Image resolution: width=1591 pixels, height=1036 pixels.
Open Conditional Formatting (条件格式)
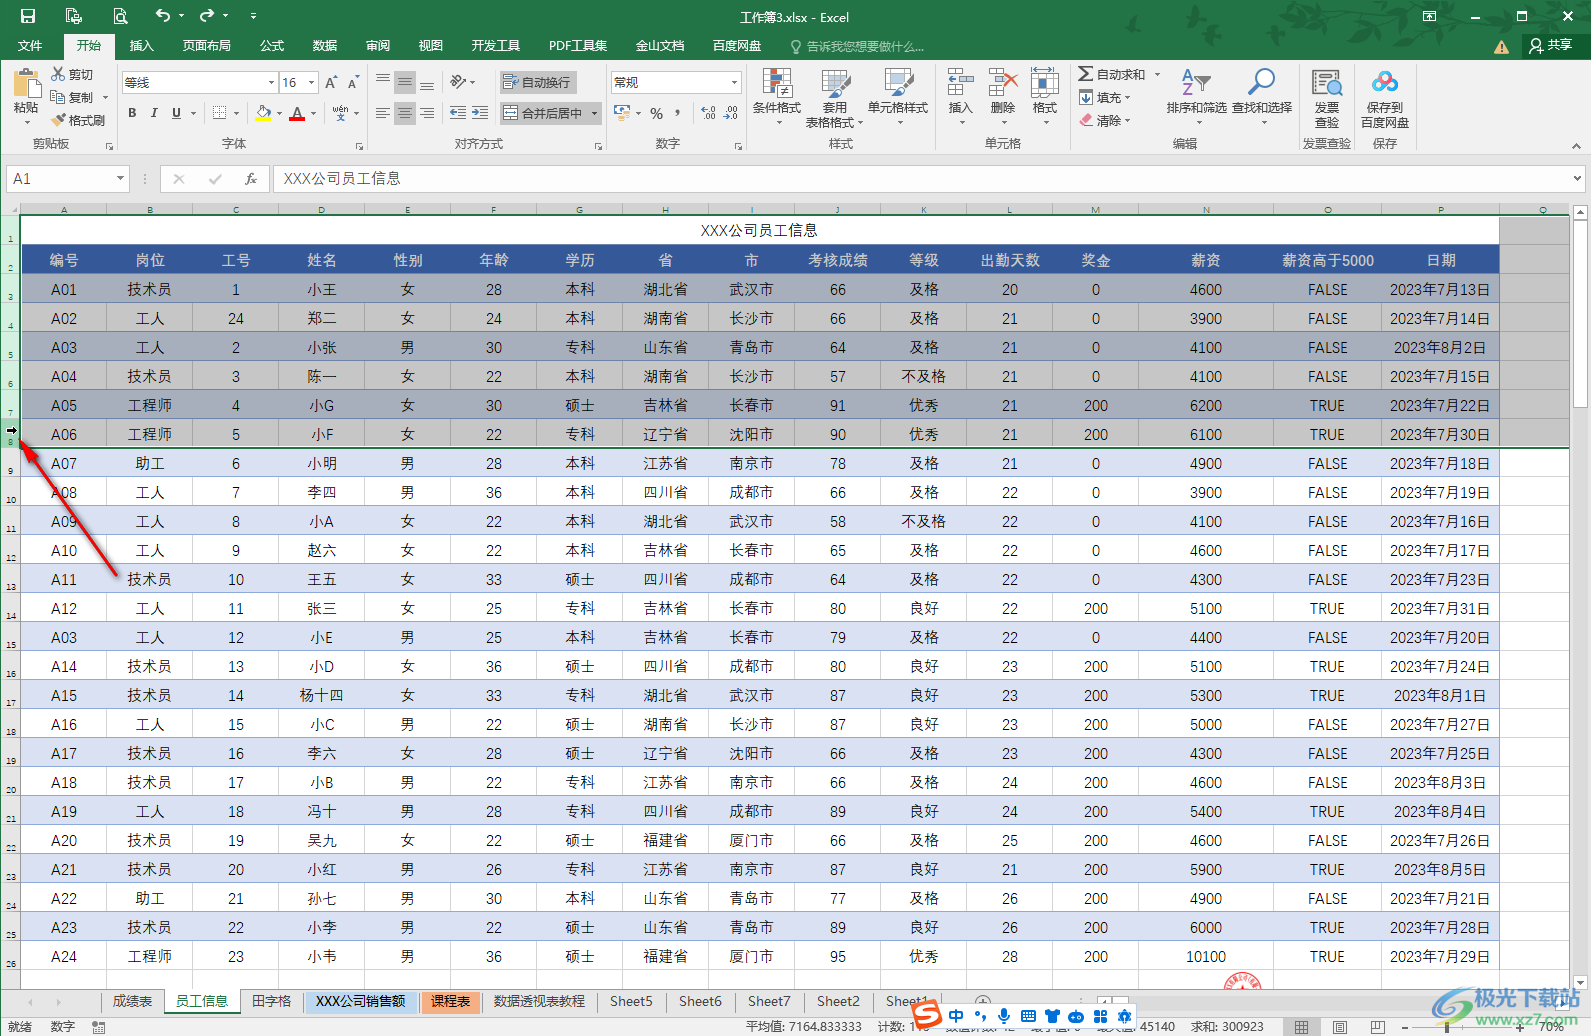pyautogui.click(x=777, y=97)
